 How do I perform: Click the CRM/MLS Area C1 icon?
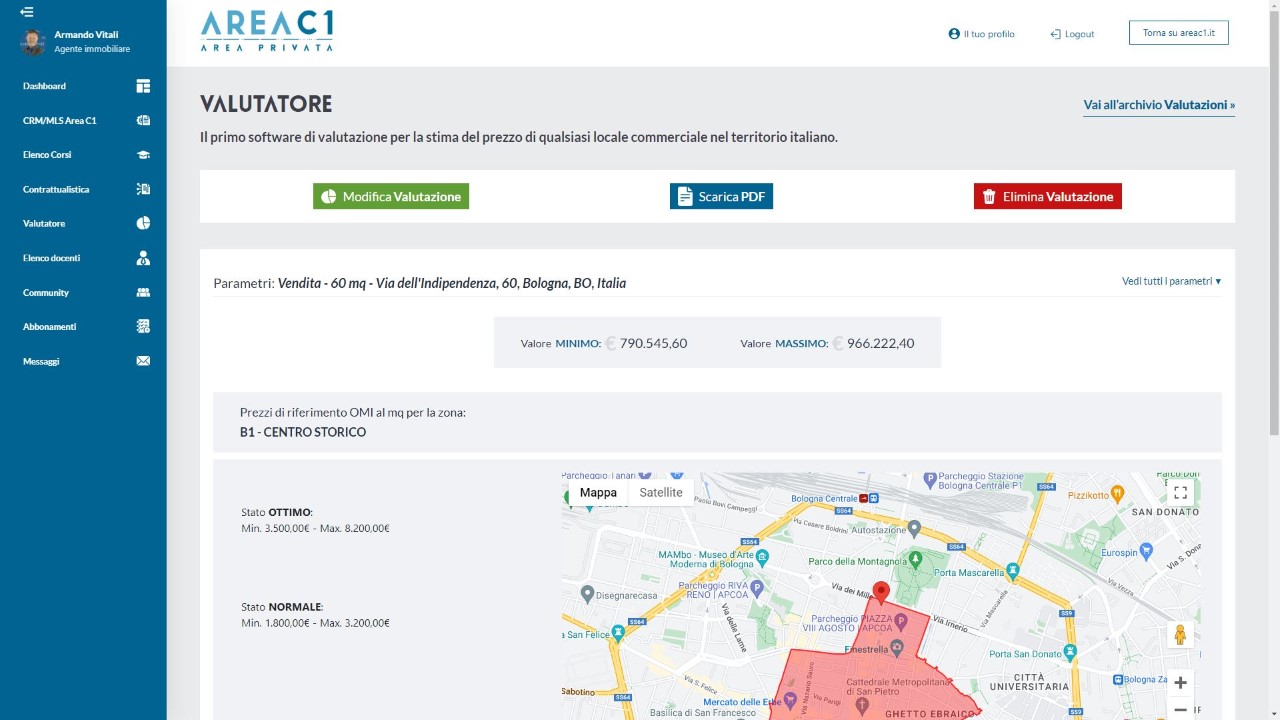point(143,120)
